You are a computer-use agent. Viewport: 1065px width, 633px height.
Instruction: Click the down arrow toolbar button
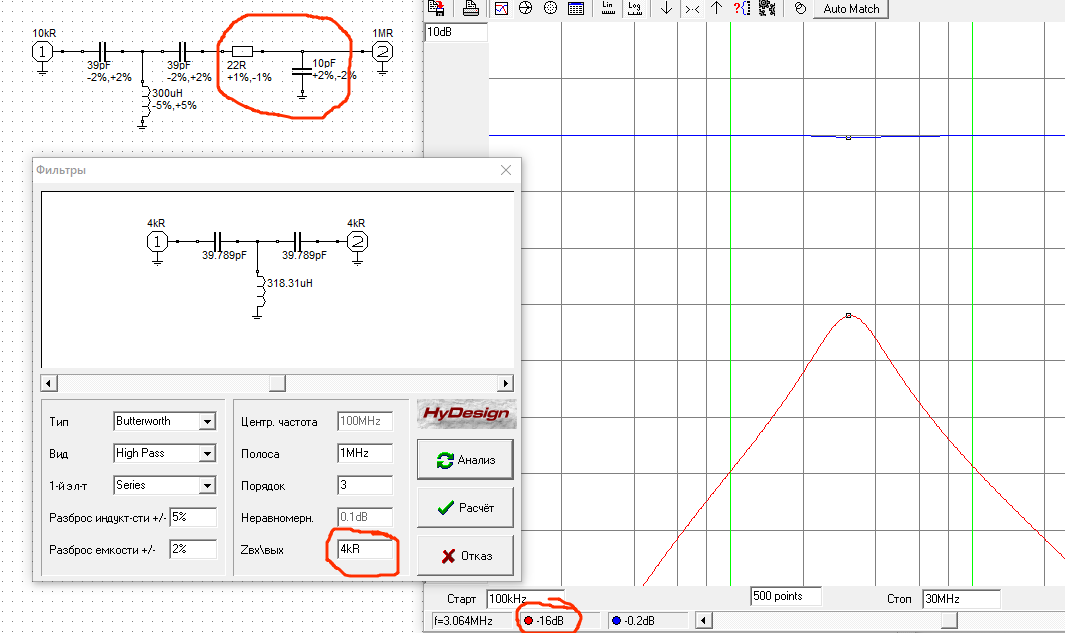click(x=666, y=8)
